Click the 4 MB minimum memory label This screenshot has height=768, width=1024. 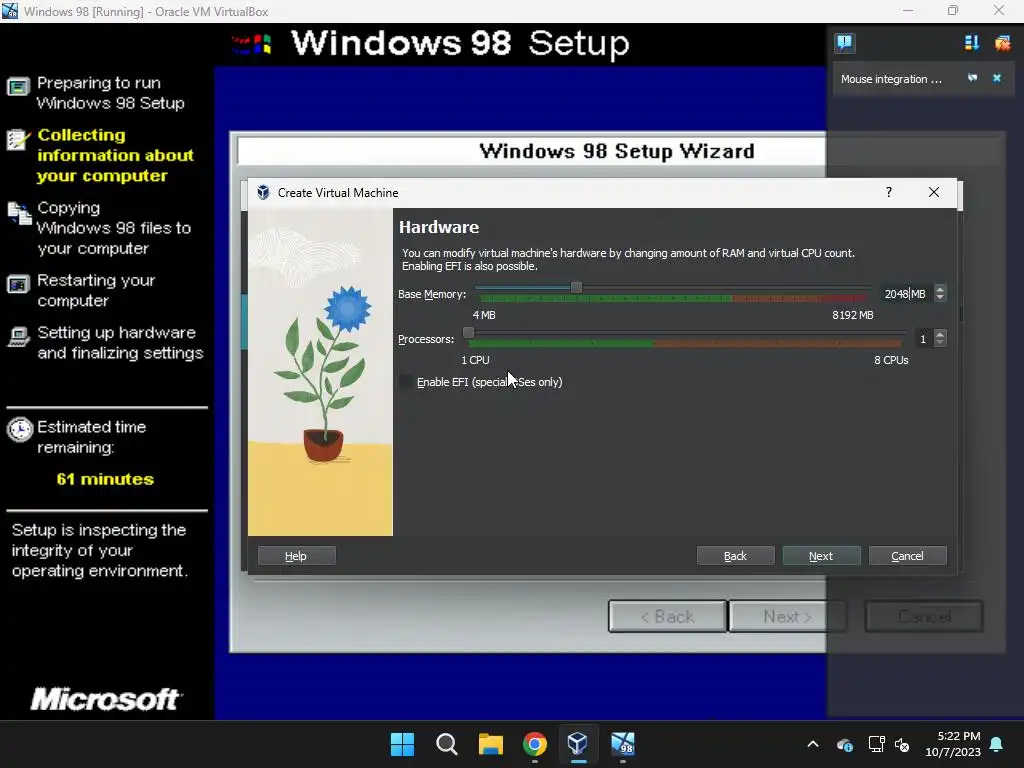pyautogui.click(x=484, y=315)
